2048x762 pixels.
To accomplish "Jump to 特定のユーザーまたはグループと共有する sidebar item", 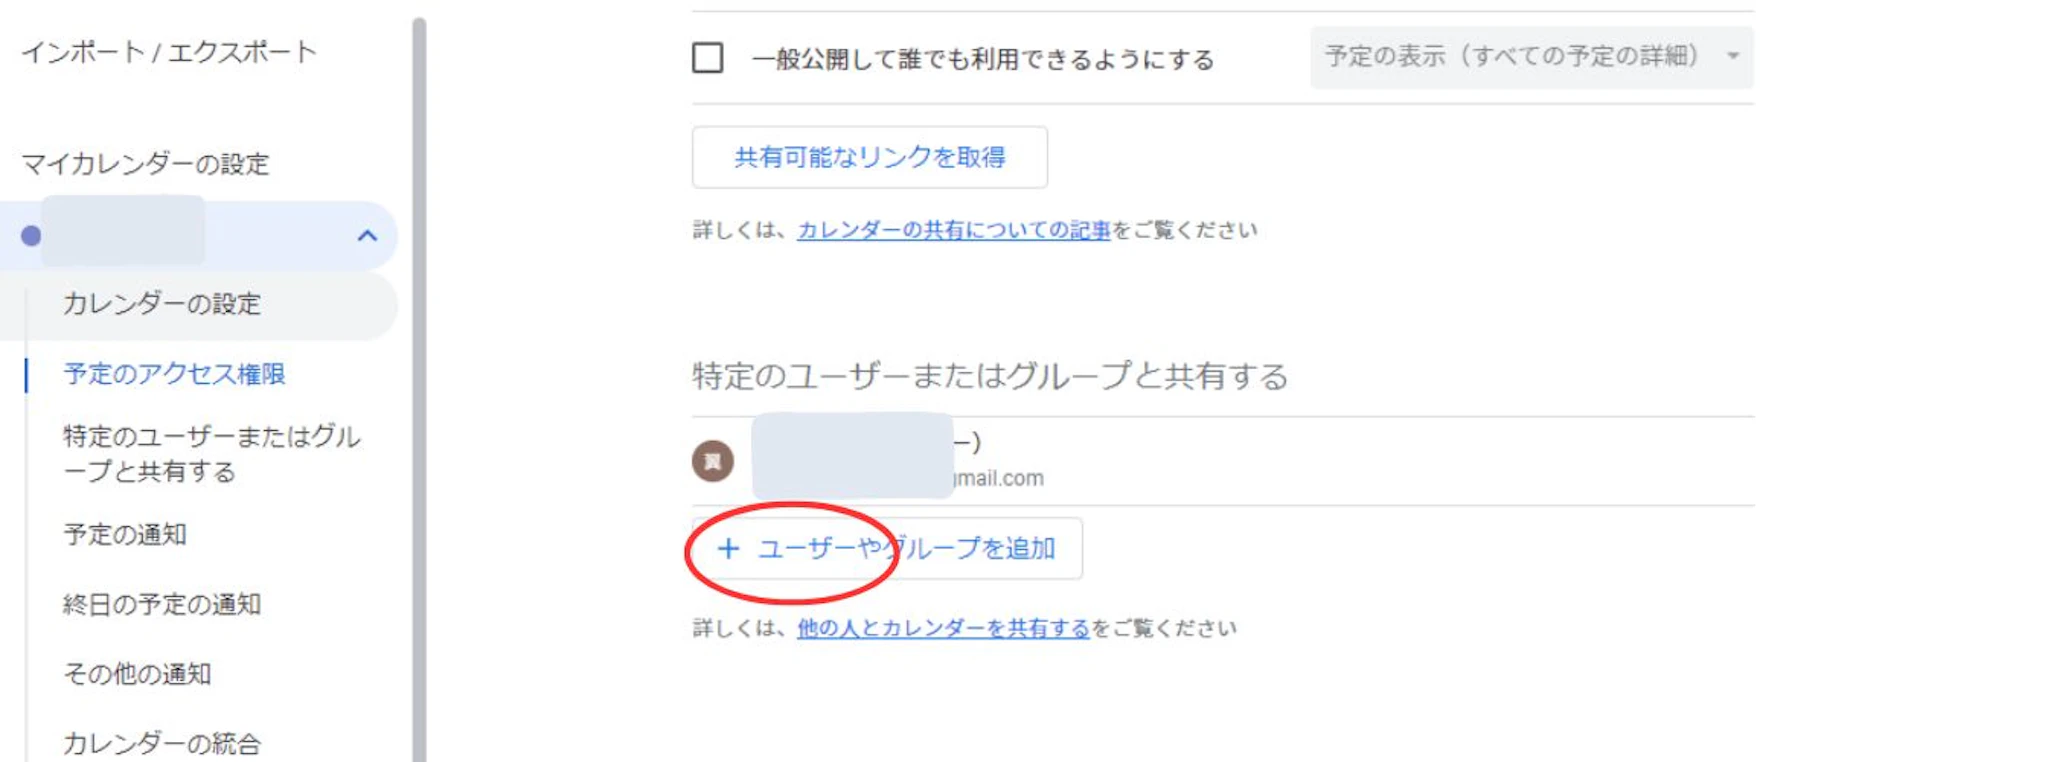I will (211, 454).
